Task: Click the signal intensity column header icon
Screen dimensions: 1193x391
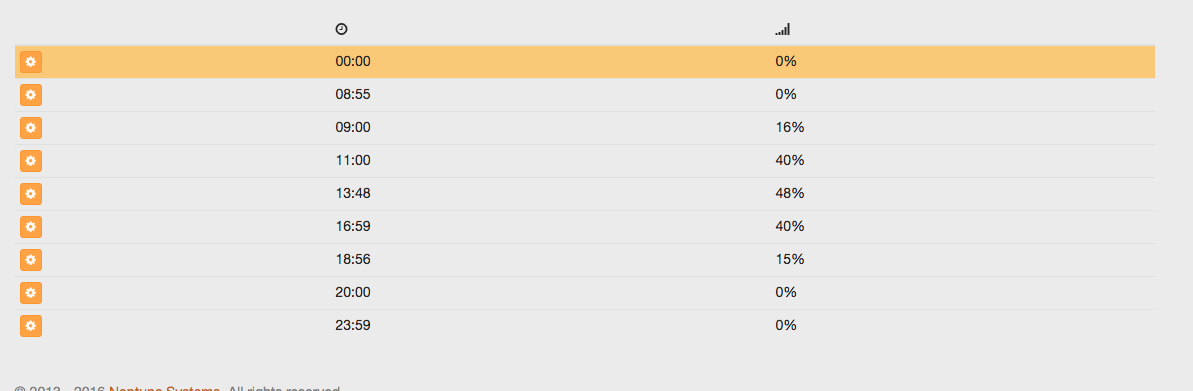Action: tap(783, 29)
